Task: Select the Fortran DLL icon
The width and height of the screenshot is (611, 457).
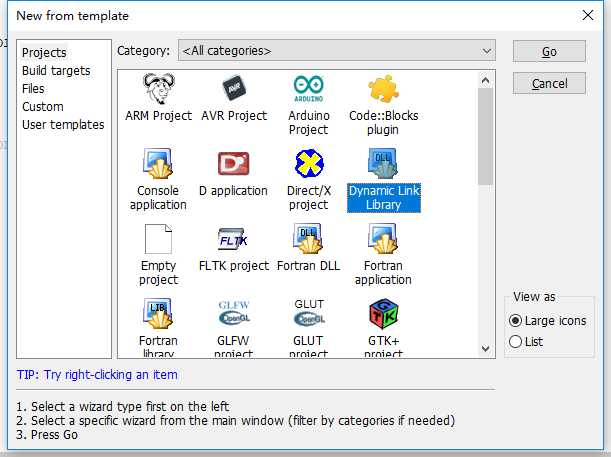Action: tap(308, 238)
